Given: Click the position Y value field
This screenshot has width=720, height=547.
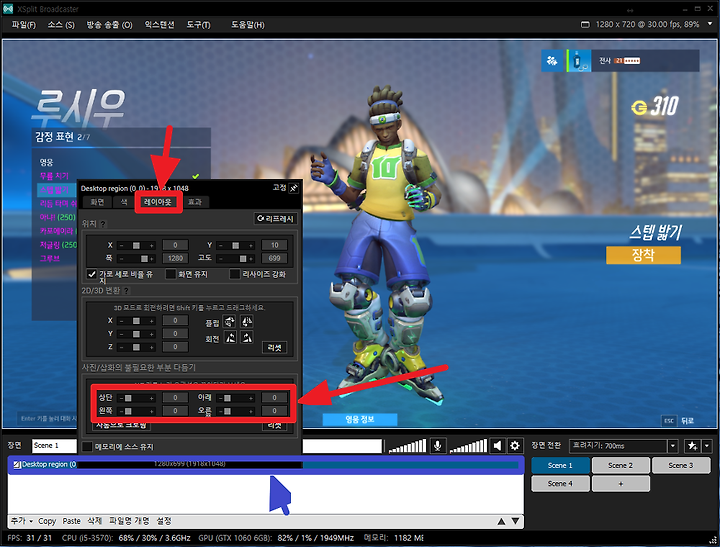Looking at the screenshot, I should 274,245.
